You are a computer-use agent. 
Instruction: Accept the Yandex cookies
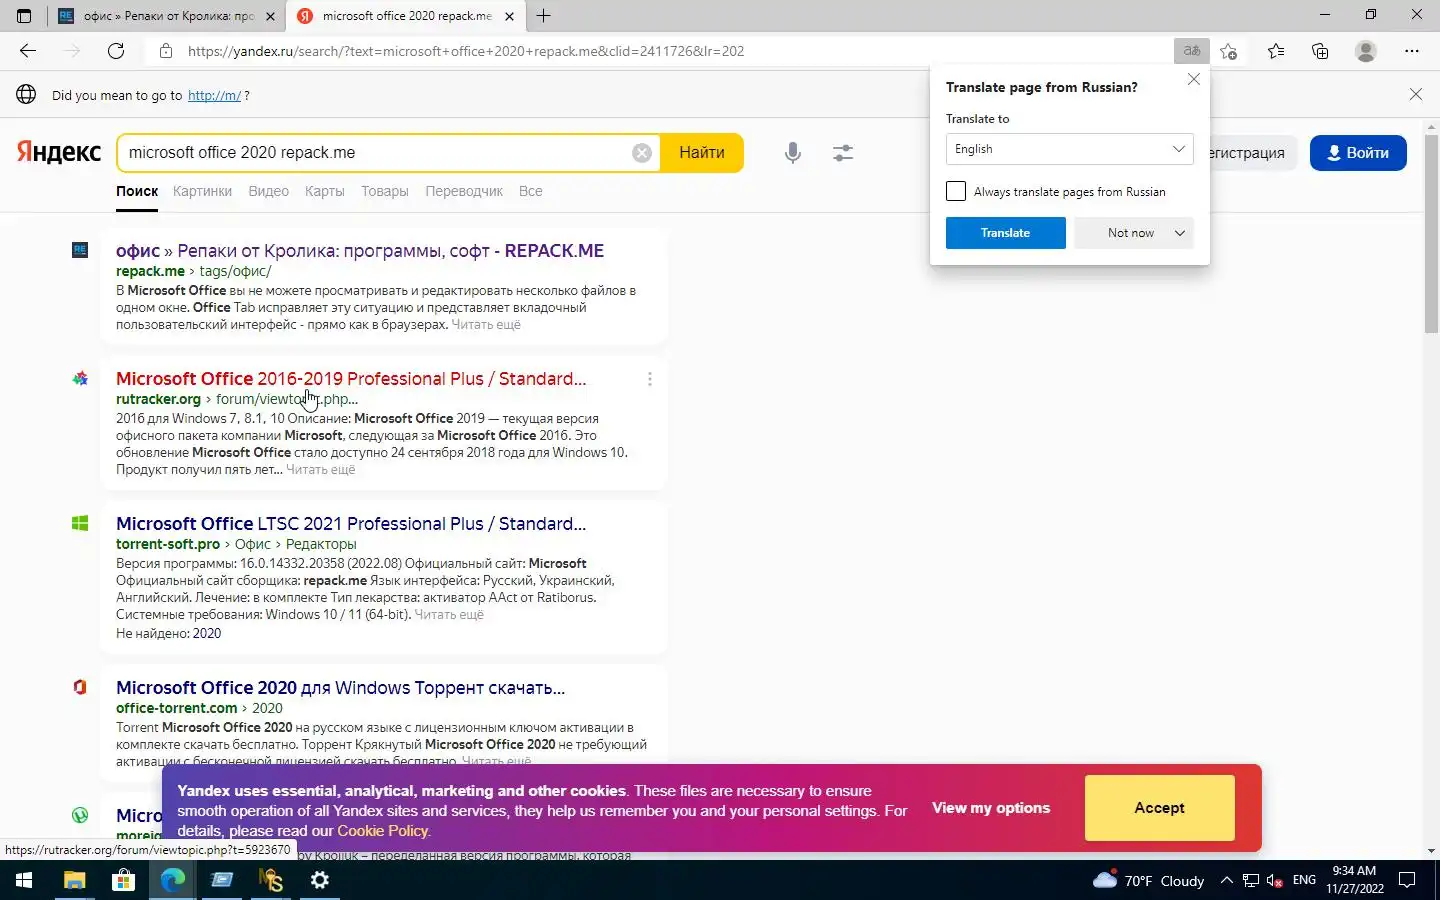click(x=1159, y=808)
